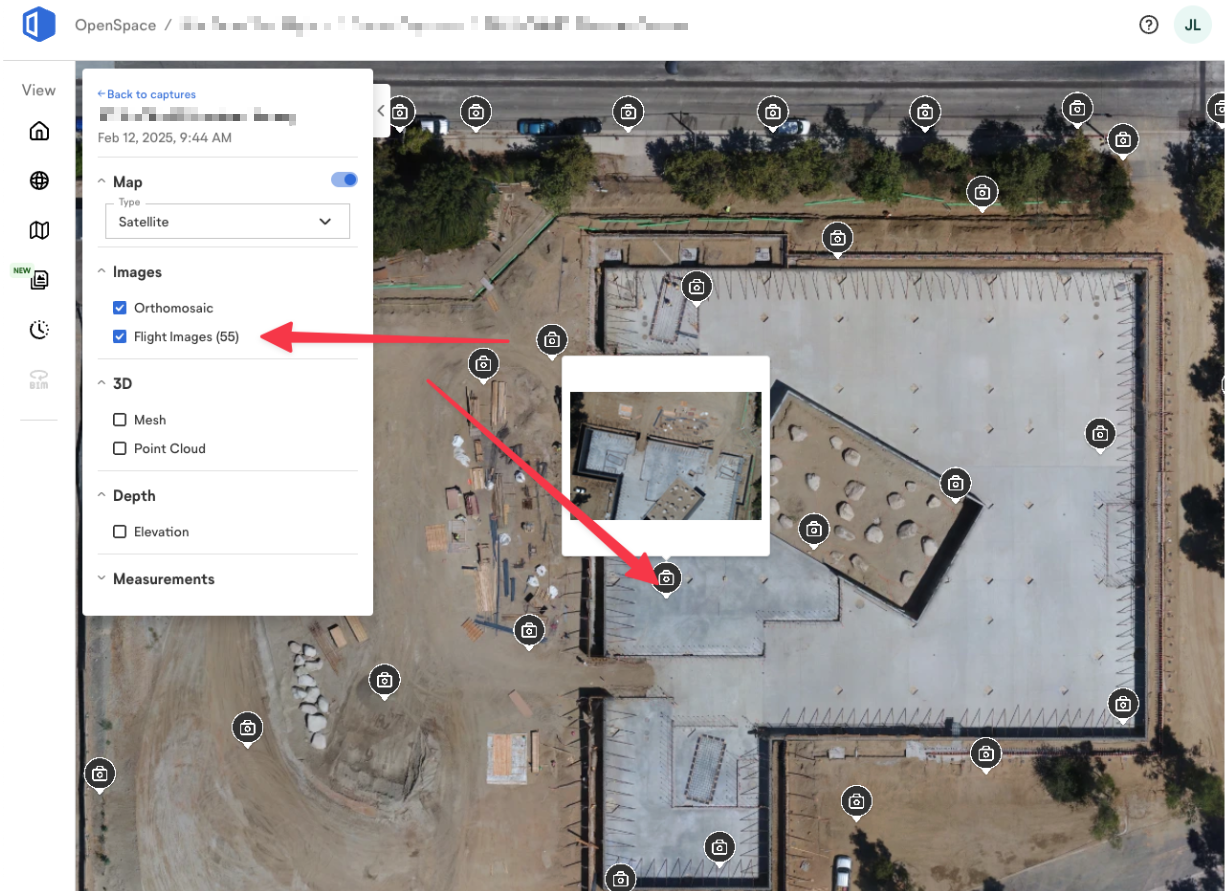This screenshot has width=1226, height=891.
Task: Click the BIM sidebar icon
Action: [38, 379]
